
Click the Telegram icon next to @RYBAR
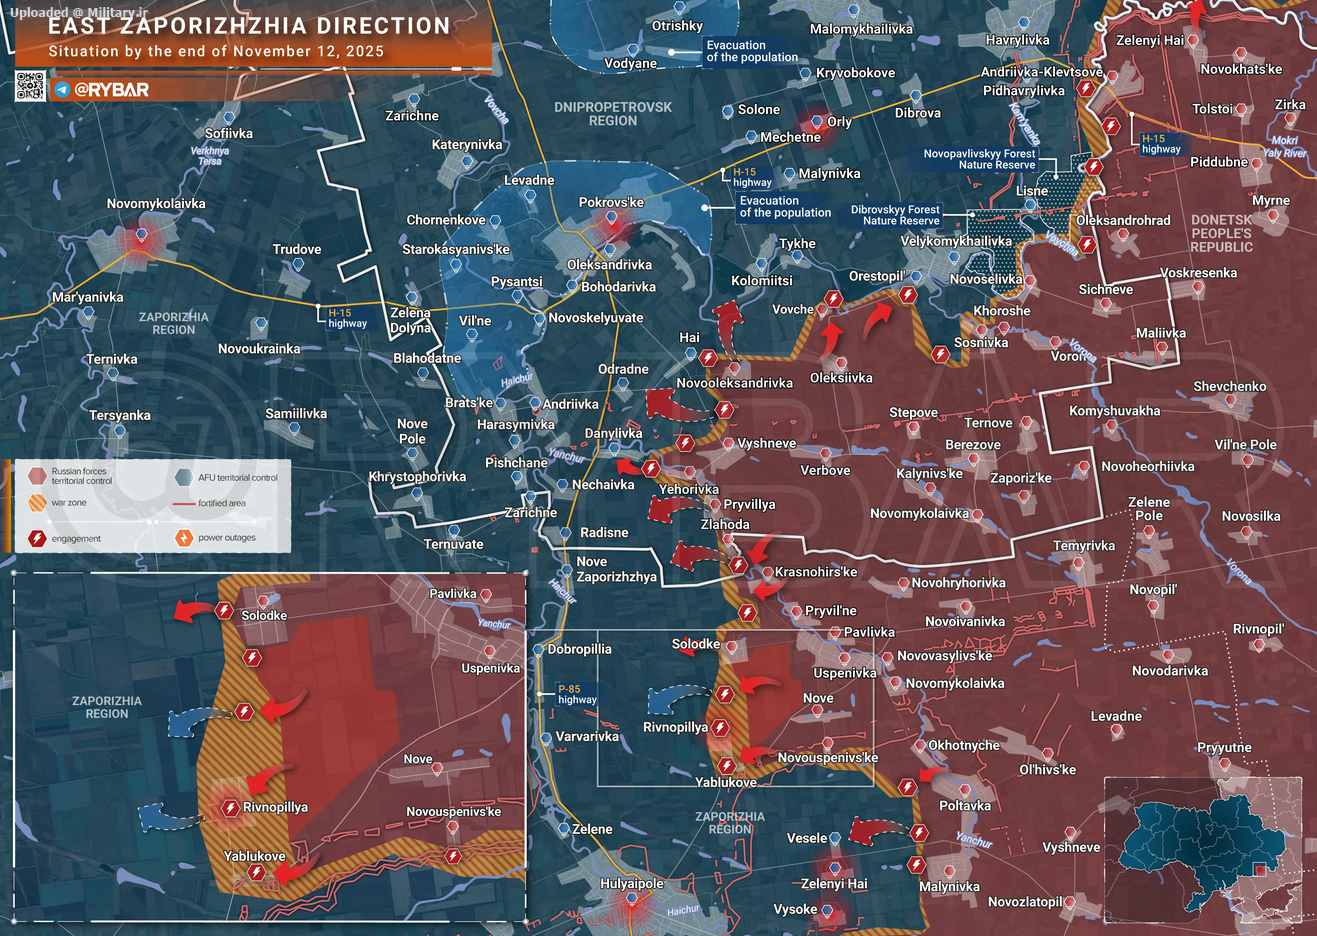click(x=62, y=90)
